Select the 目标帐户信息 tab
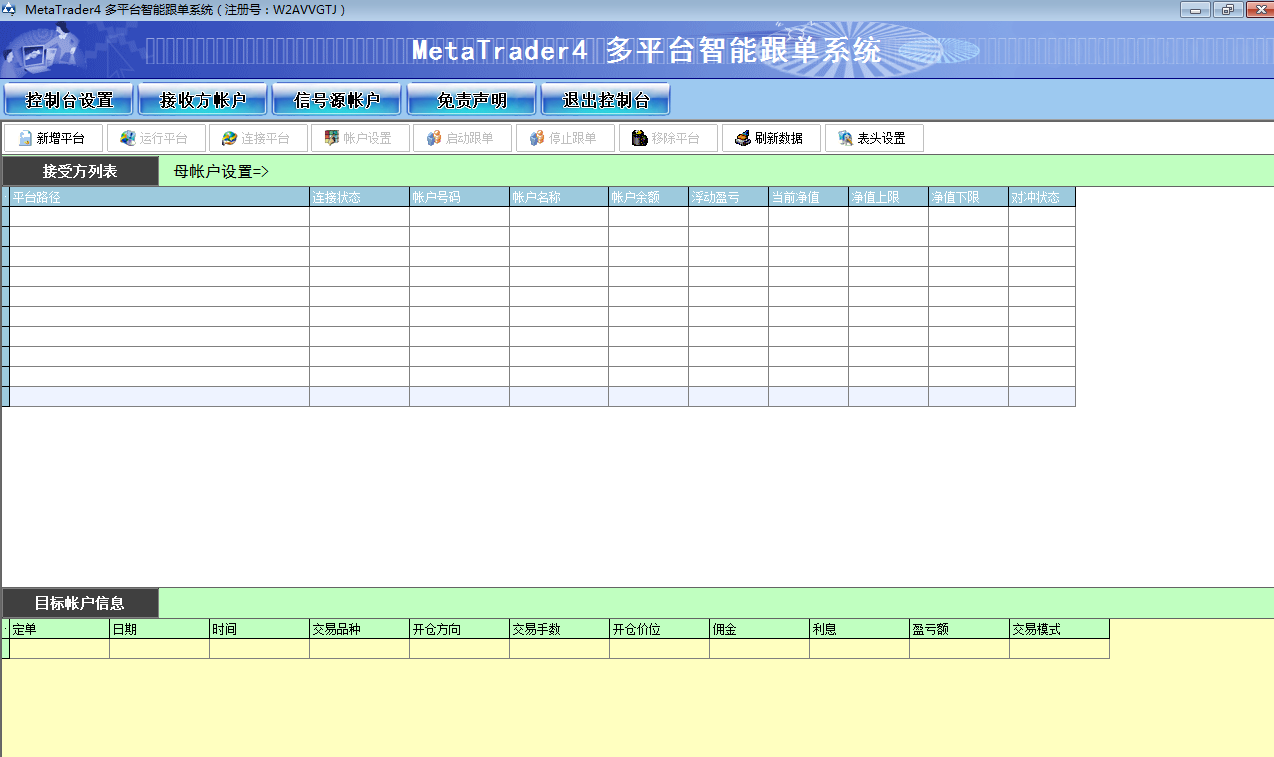 point(80,603)
